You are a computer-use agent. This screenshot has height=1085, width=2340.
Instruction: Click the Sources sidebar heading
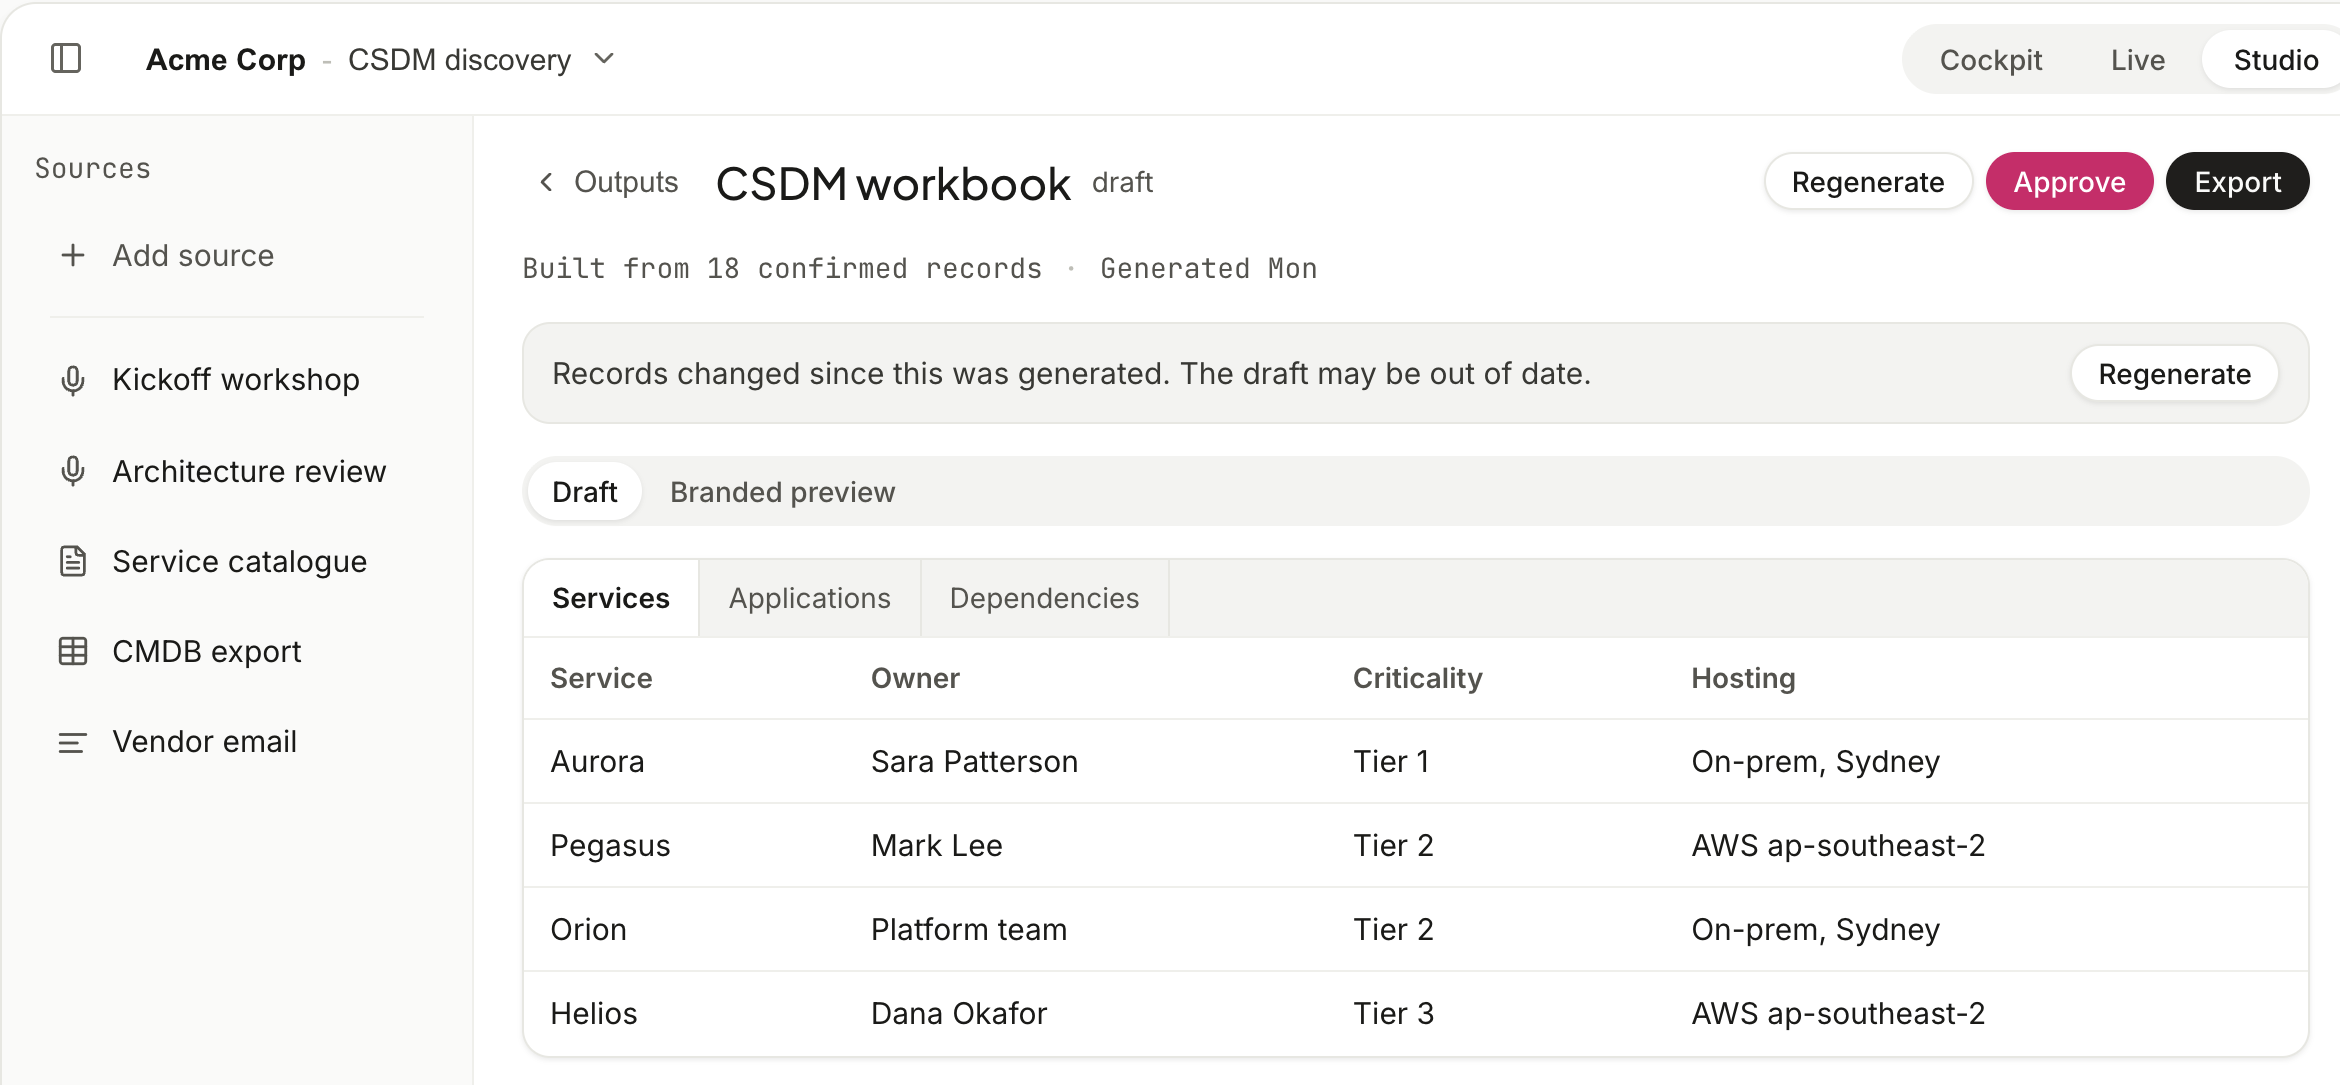click(93, 168)
